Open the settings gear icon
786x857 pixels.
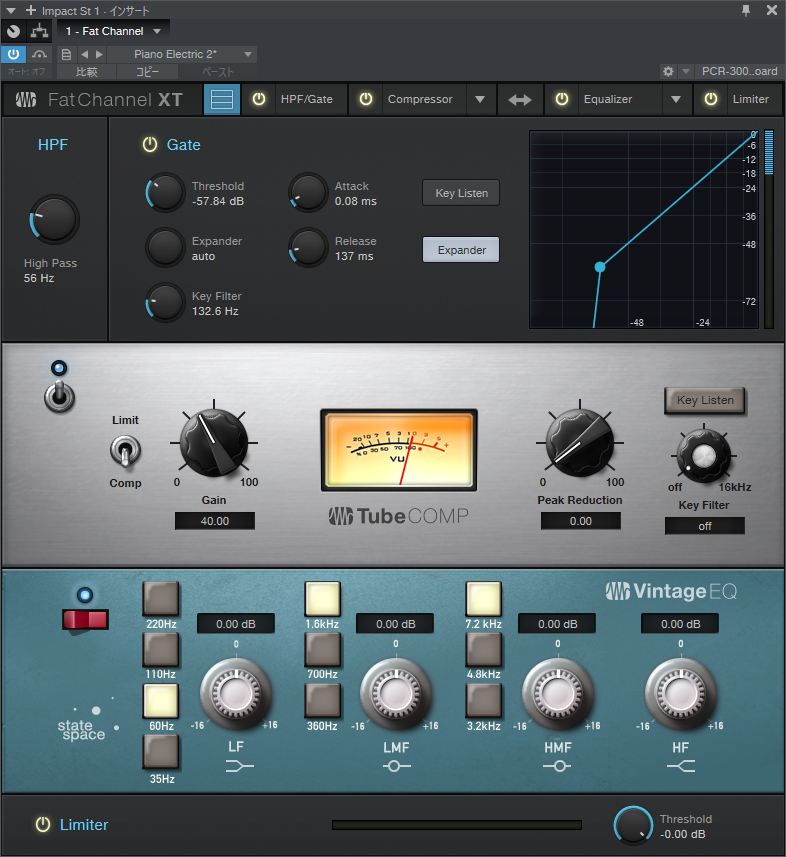[668, 71]
